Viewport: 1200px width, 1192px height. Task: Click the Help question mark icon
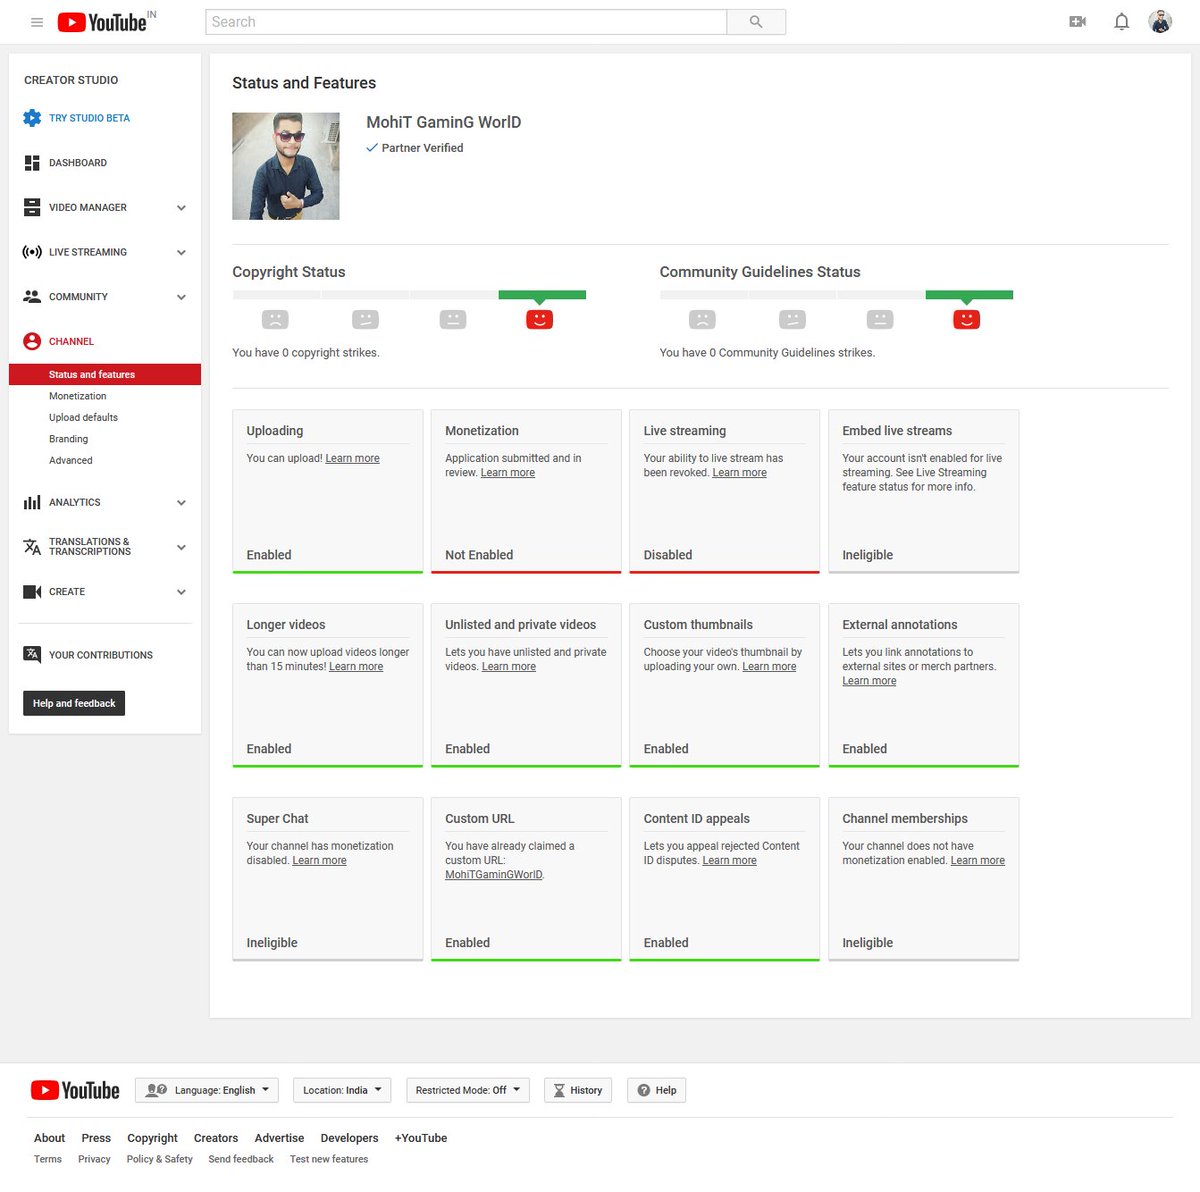(644, 1091)
